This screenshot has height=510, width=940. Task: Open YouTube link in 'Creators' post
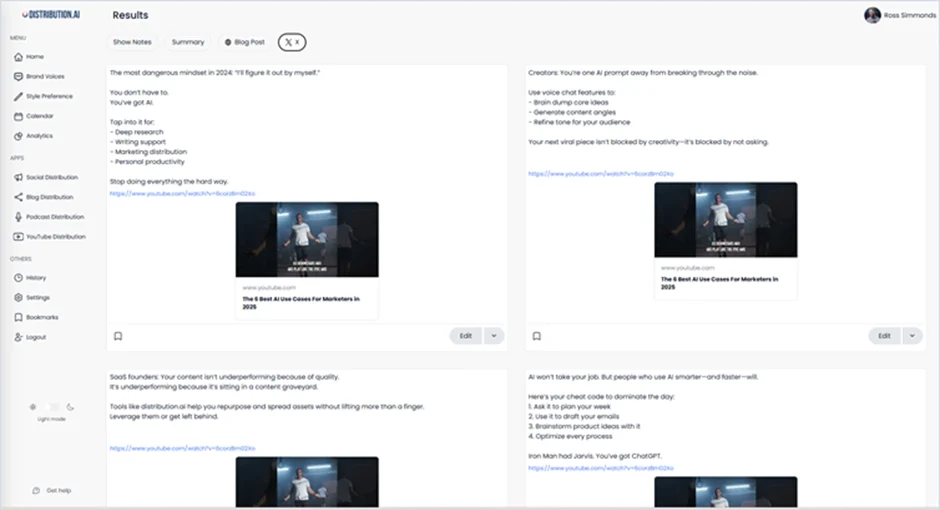click(x=601, y=174)
